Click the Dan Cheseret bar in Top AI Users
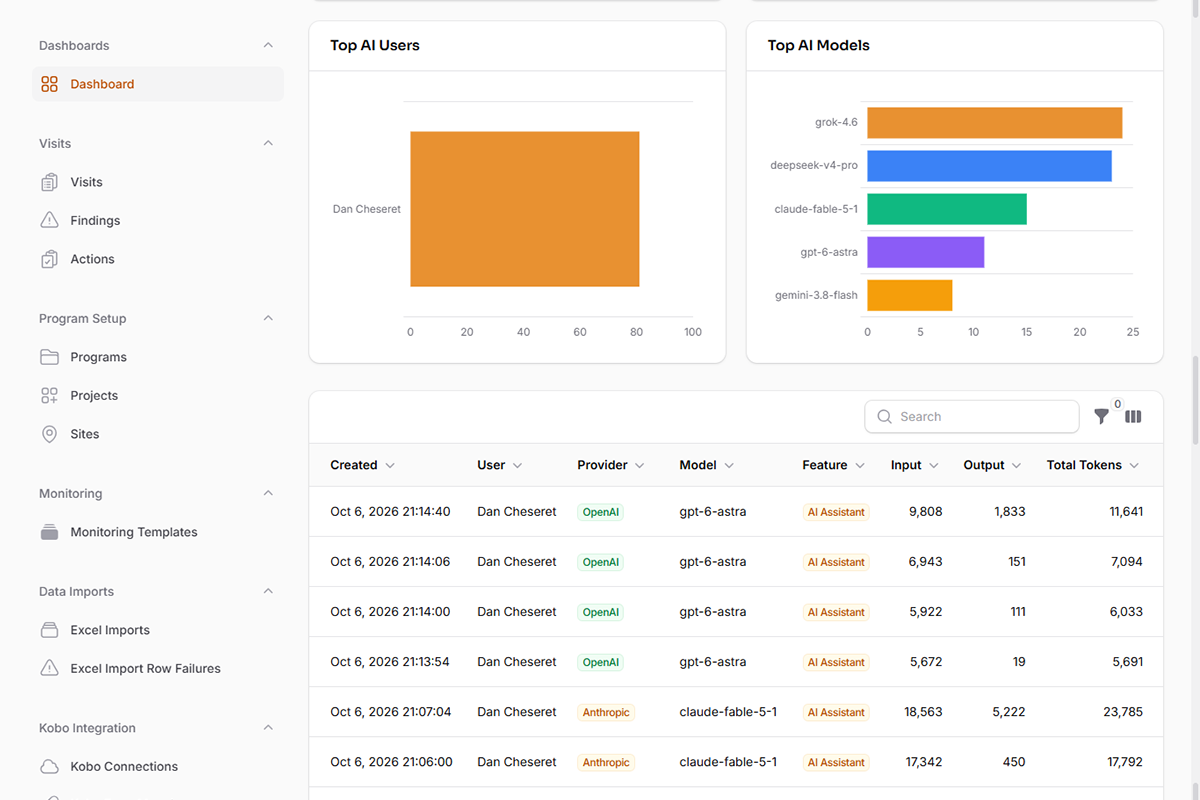Viewport: 1200px width, 800px height. click(524, 209)
